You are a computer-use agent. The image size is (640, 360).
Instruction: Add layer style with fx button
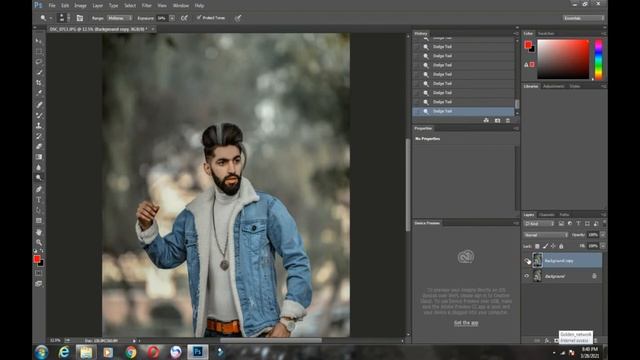[547, 341]
